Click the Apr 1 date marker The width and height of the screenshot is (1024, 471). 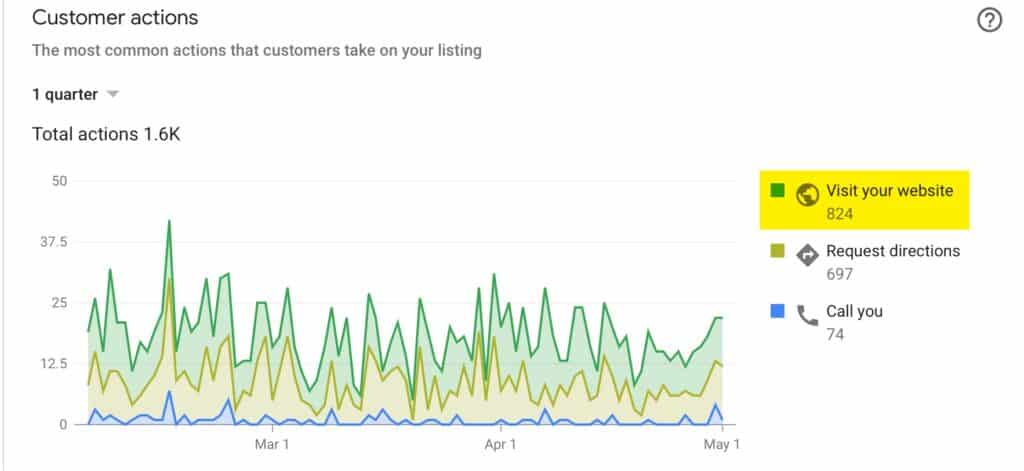(x=499, y=442)
